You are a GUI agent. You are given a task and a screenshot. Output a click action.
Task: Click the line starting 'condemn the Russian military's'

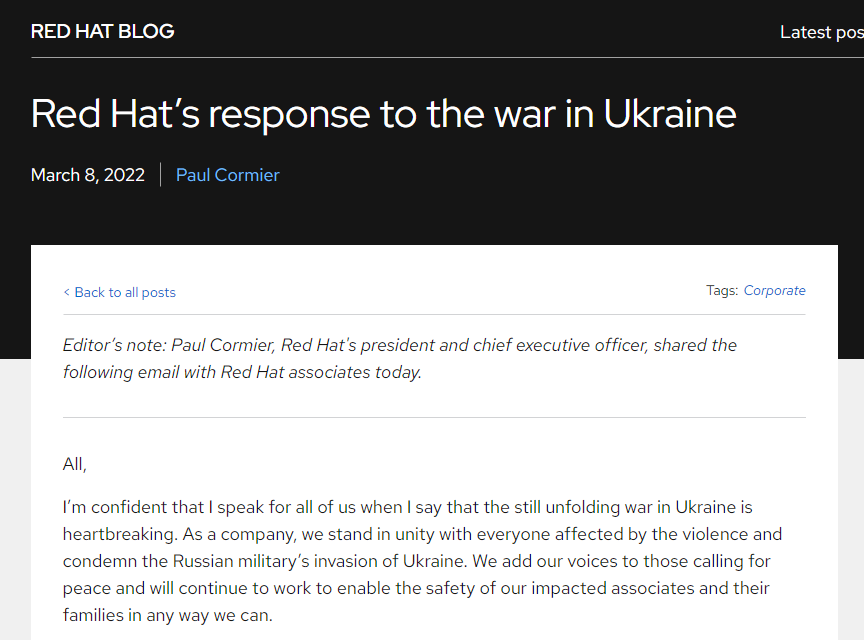[x=417, y=561]
